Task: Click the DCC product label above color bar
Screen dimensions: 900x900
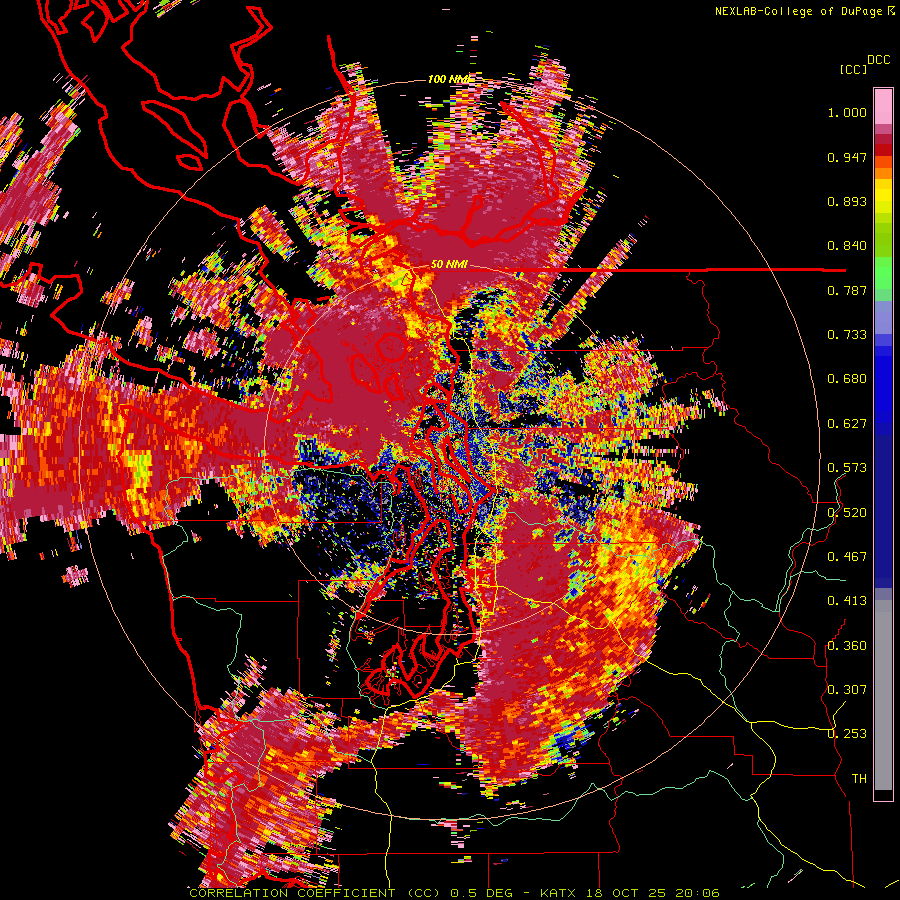Action: pos(879,60)
